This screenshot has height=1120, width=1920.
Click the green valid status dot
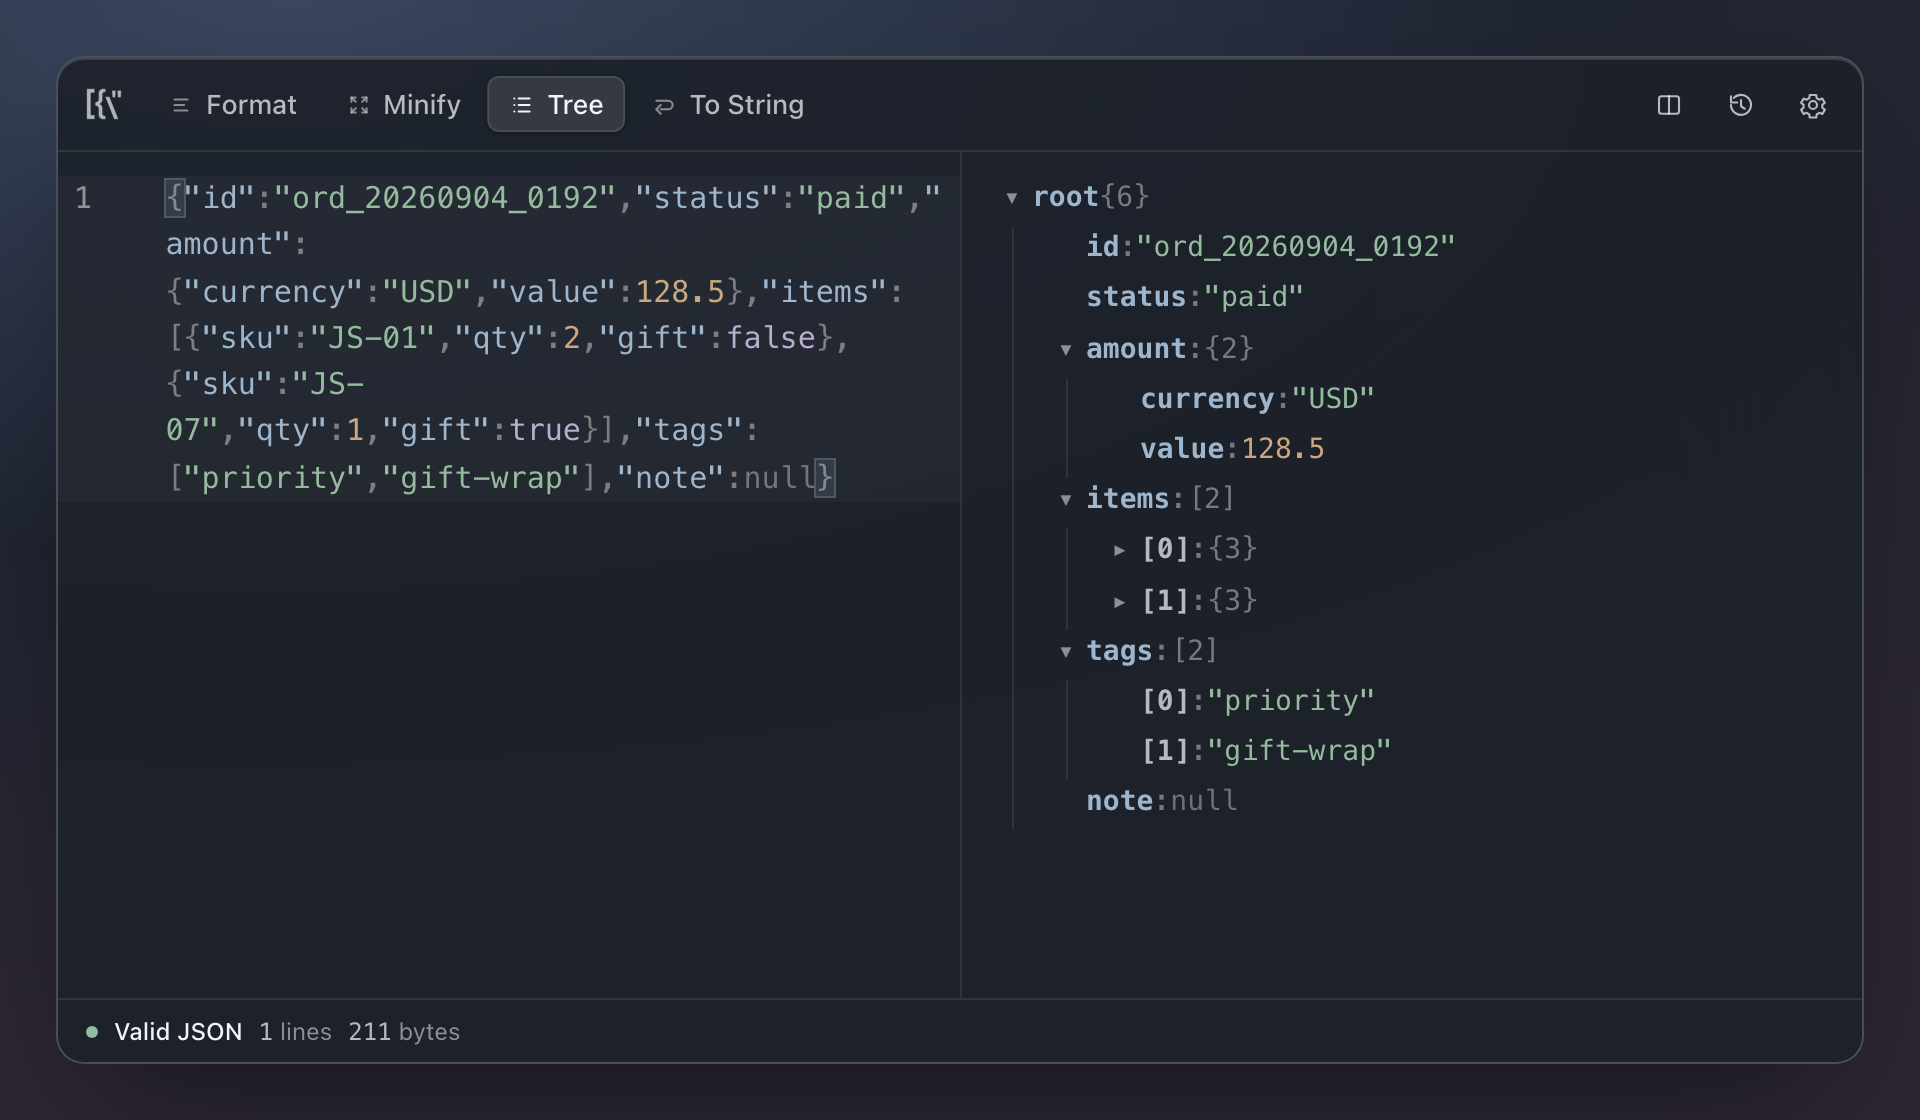pos(92,1032)
